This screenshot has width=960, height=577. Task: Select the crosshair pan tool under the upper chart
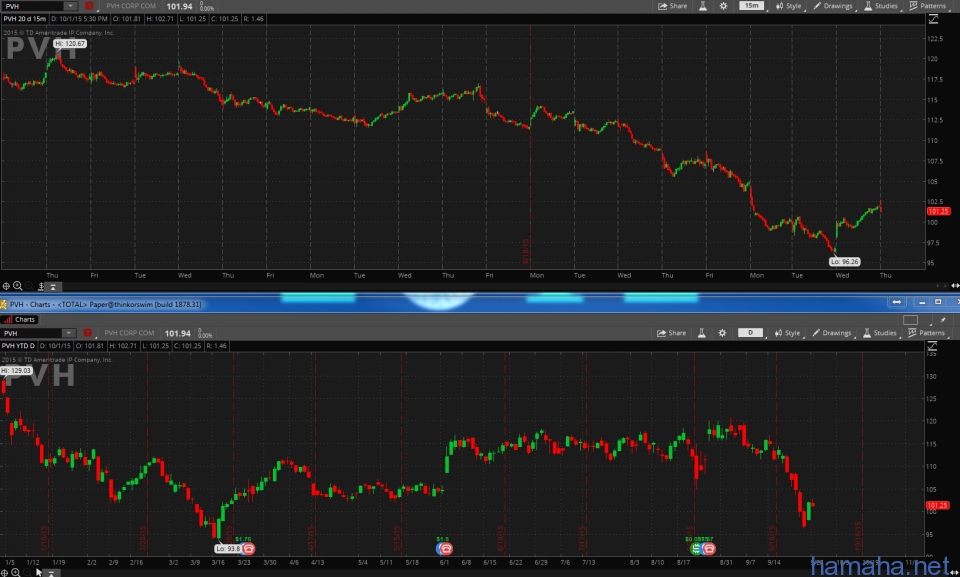(6, 286)
